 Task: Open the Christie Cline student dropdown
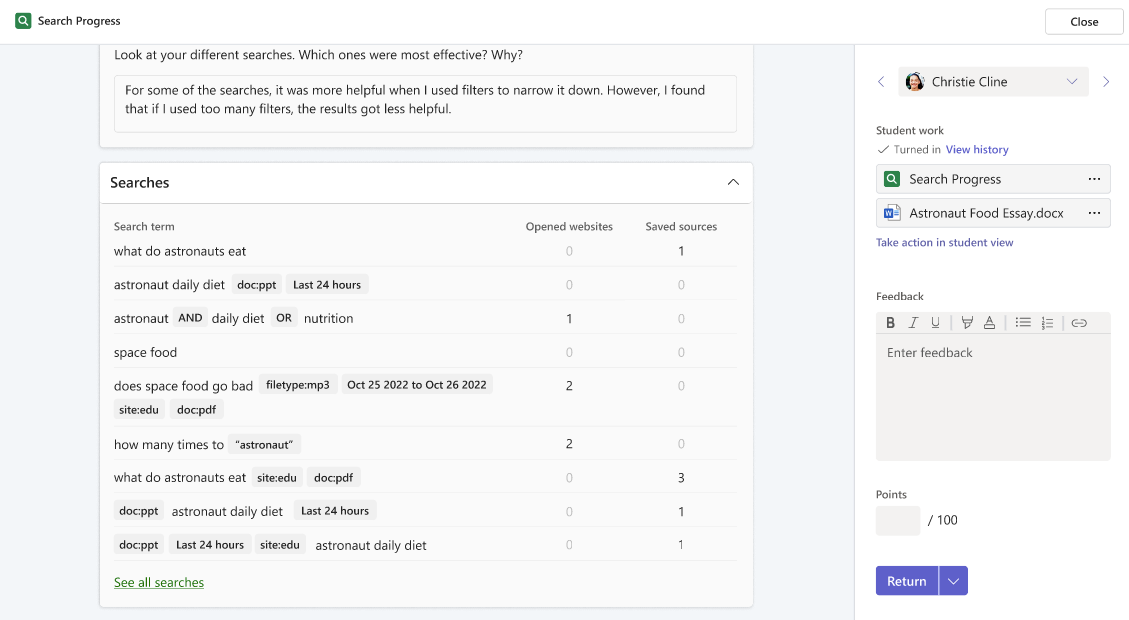(1072, 81)
